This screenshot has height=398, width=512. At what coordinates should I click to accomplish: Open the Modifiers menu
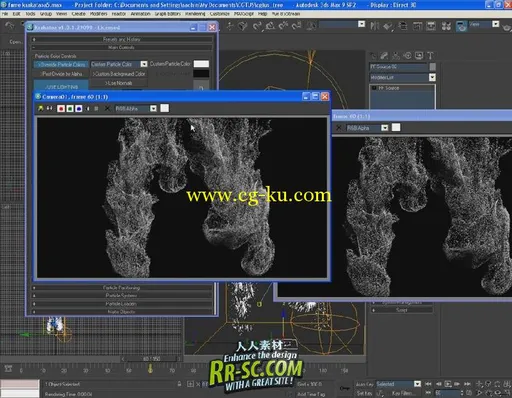click(99, 14)
